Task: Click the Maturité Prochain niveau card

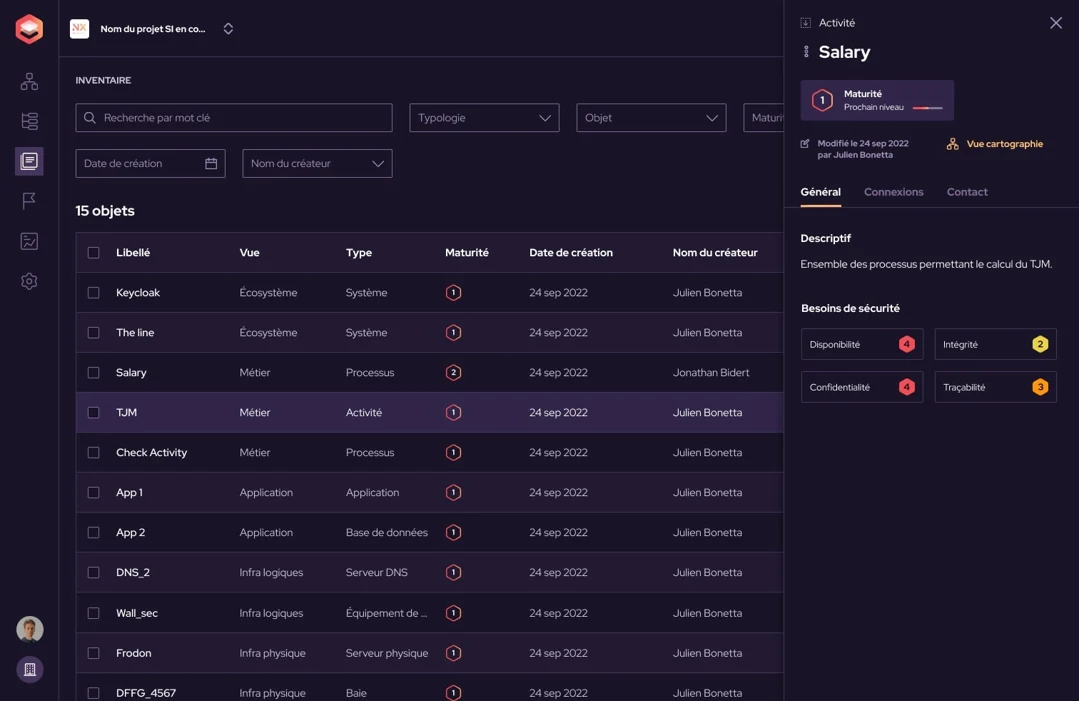Action: pos(877,100)
